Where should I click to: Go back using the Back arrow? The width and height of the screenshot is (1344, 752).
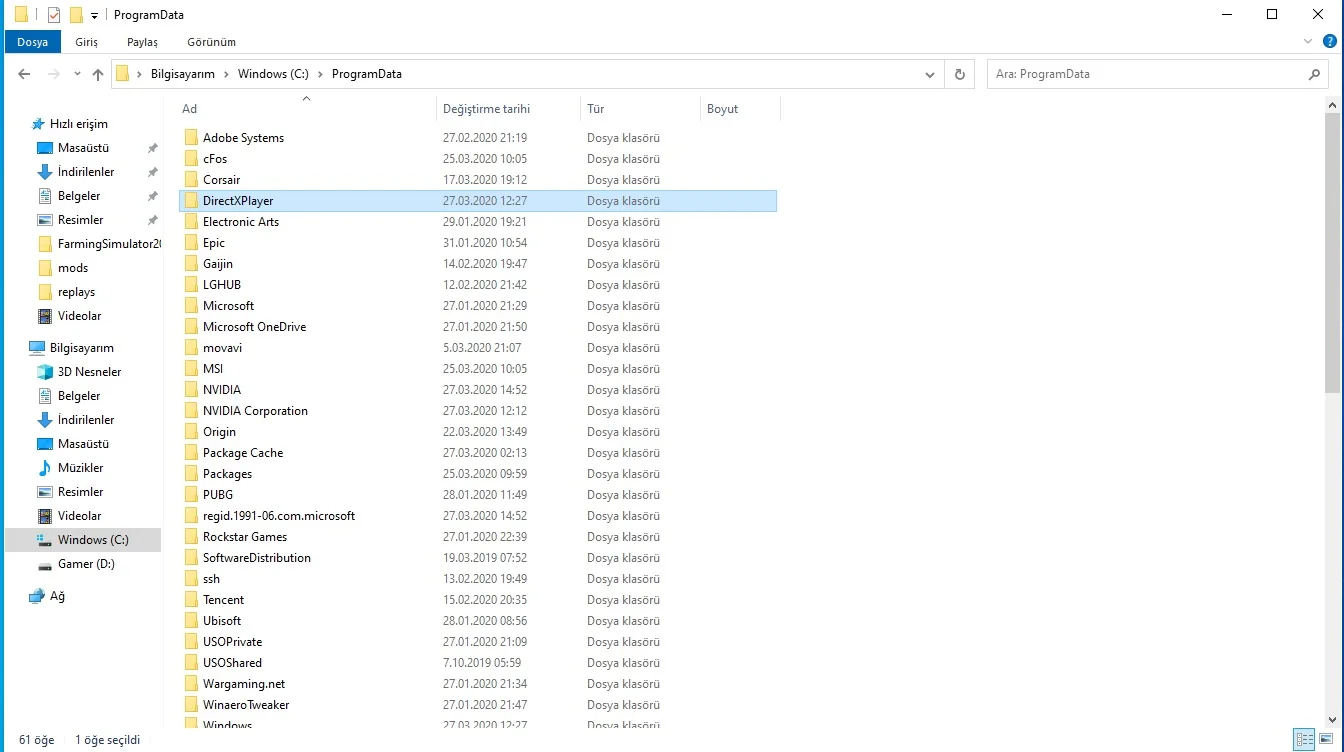(25, 74)
